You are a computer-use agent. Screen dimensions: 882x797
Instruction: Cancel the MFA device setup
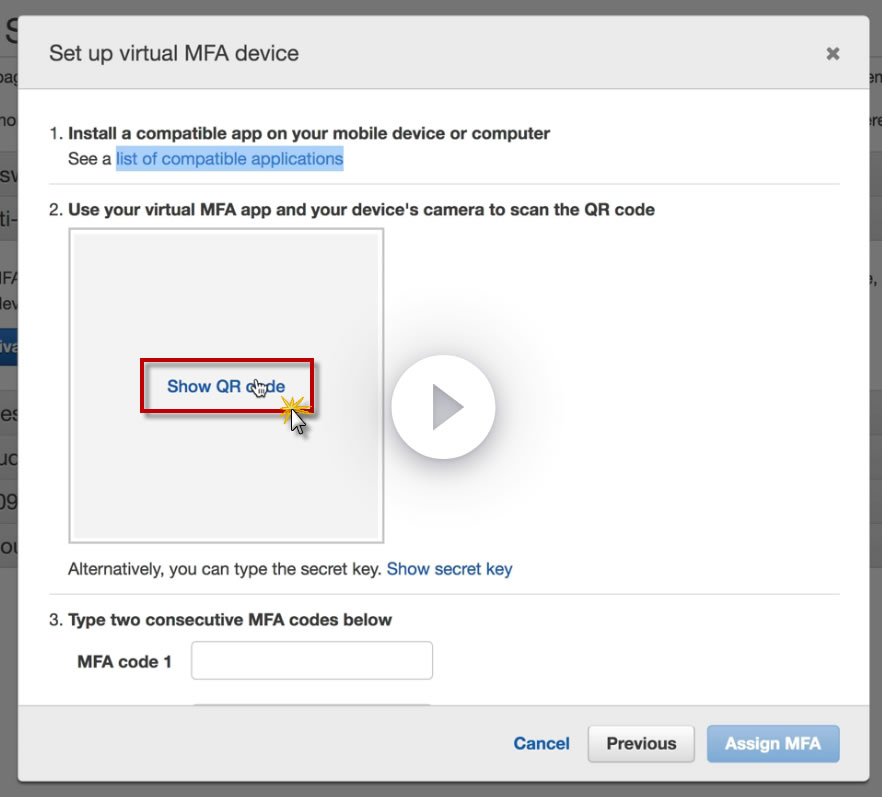tap(541, 743)
